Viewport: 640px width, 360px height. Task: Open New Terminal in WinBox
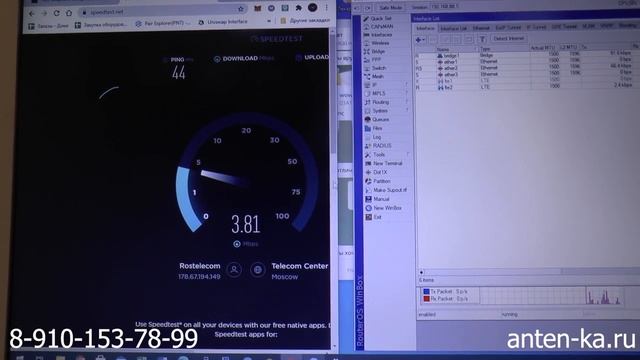click(383, 163)
